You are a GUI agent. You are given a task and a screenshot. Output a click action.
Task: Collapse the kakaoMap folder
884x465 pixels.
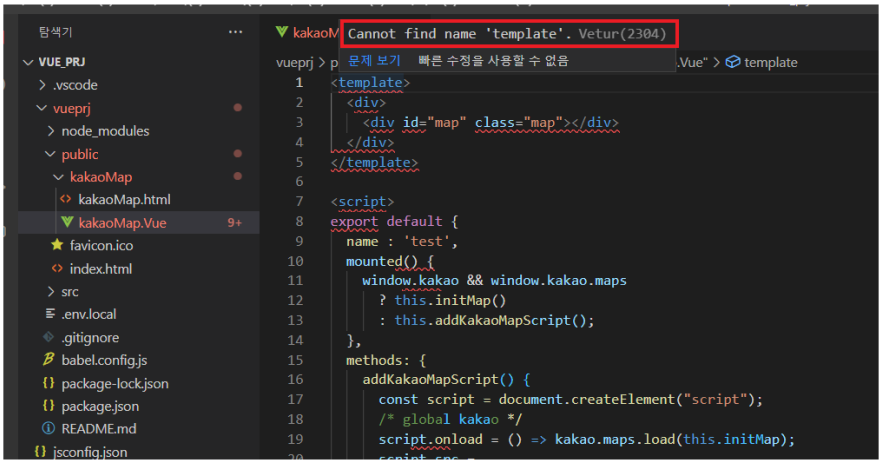[59, 178]
